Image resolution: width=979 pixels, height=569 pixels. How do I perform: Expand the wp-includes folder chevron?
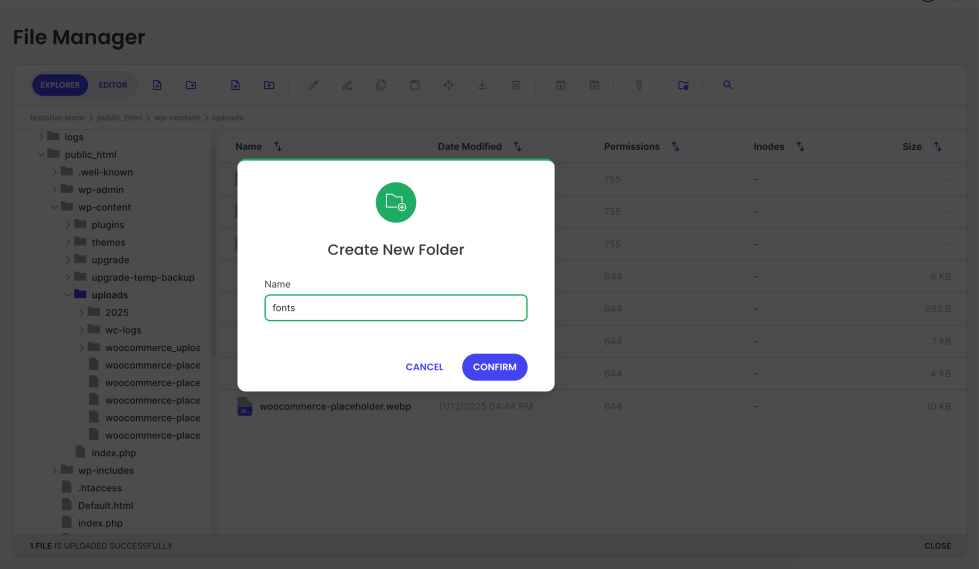pyautogui.click(x=55, y=470)
